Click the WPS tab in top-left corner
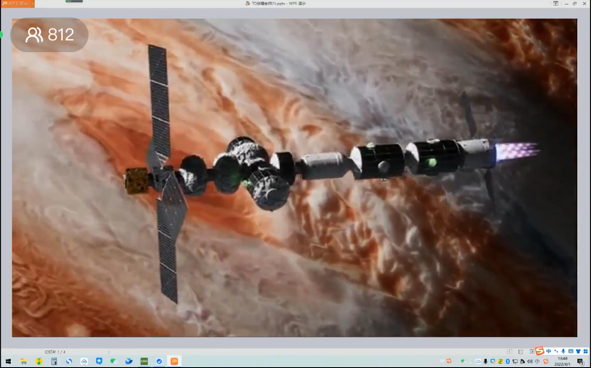 tap(17, 3)
